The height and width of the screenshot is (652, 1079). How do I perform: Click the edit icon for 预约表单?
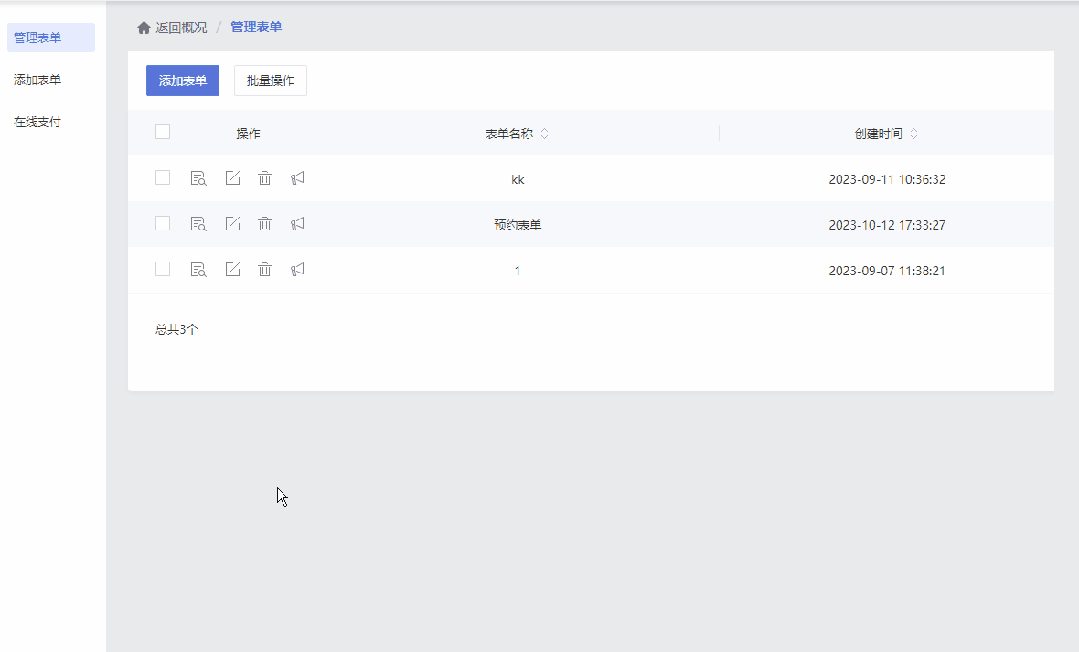232,224
